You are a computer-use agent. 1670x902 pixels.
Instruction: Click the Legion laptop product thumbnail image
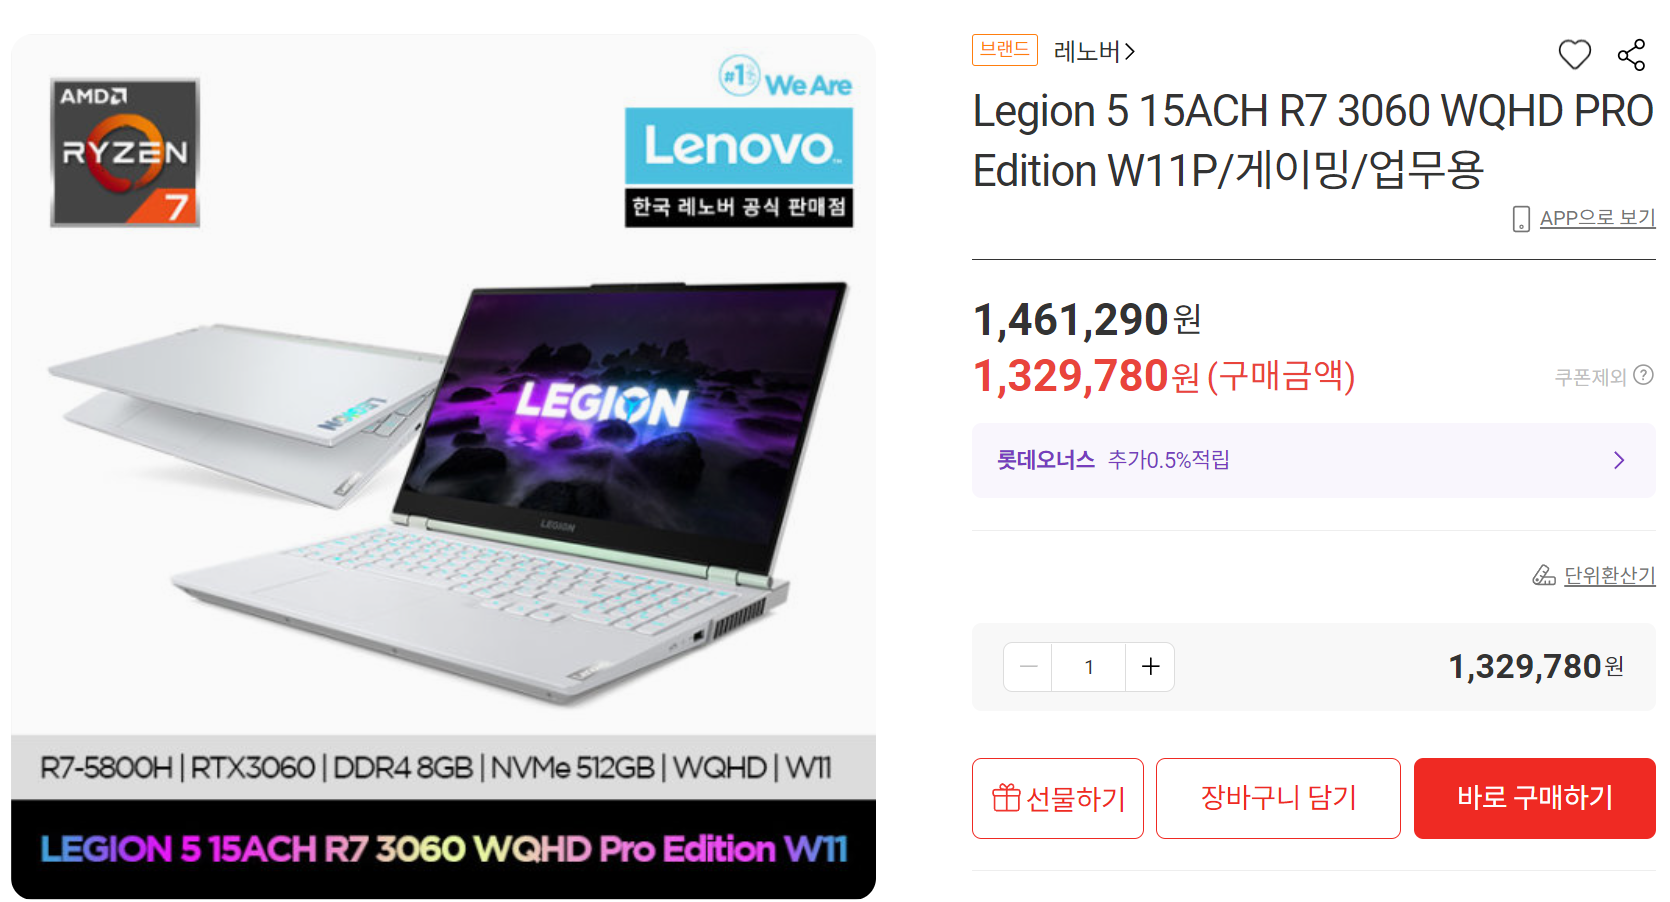point(443,467)
